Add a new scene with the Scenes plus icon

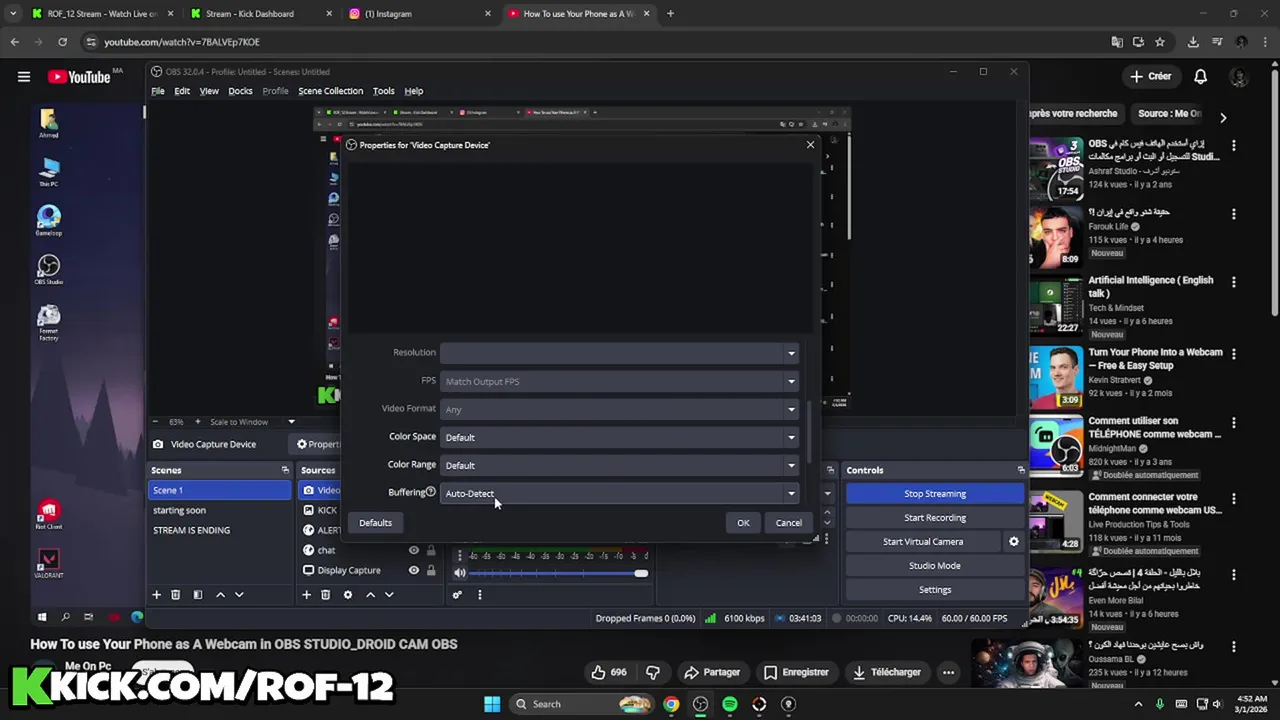(x=156, y=594)
